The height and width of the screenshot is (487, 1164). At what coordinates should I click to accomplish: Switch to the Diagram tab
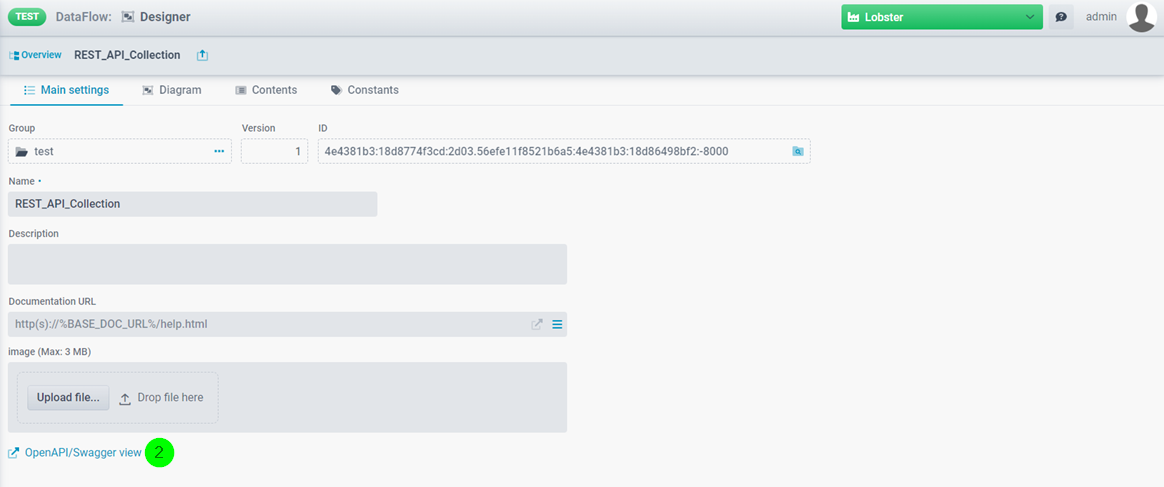click(x=172, y=90)
